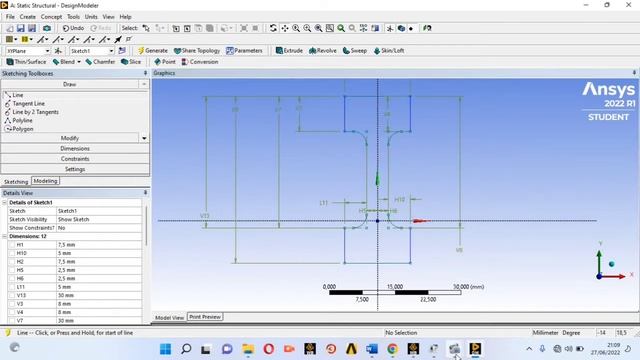This screenshot has width=640, height=360.
Task: Click the New Plane icon beside XYPlane
Action: click(58, 51)
